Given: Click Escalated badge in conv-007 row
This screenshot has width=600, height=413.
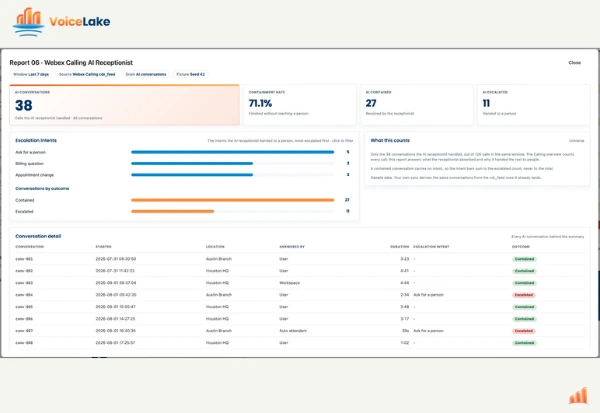Looking at the screenshot, I should [524, 331].
